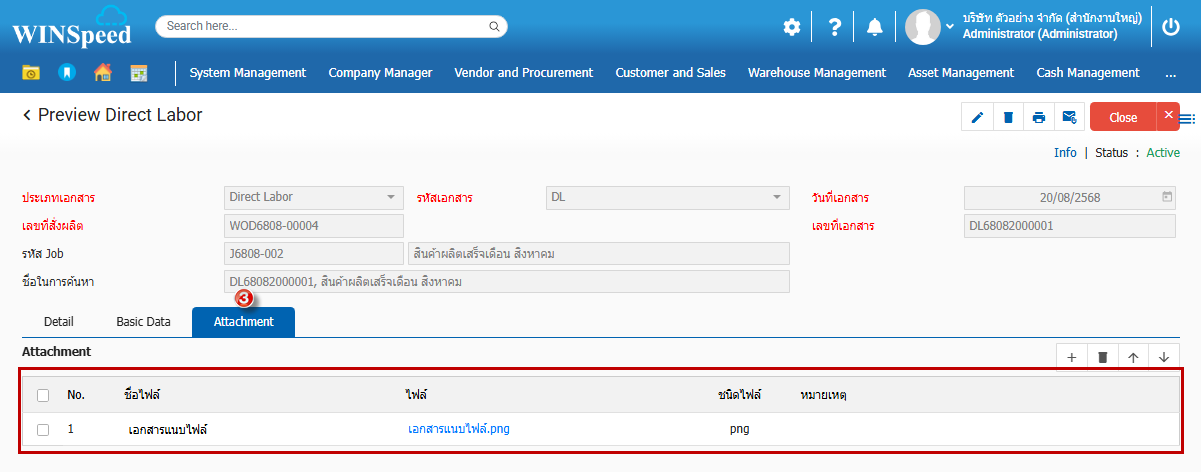Open the Vendor and Procurement menu
1201x472 pixels.
coord(523,72)
